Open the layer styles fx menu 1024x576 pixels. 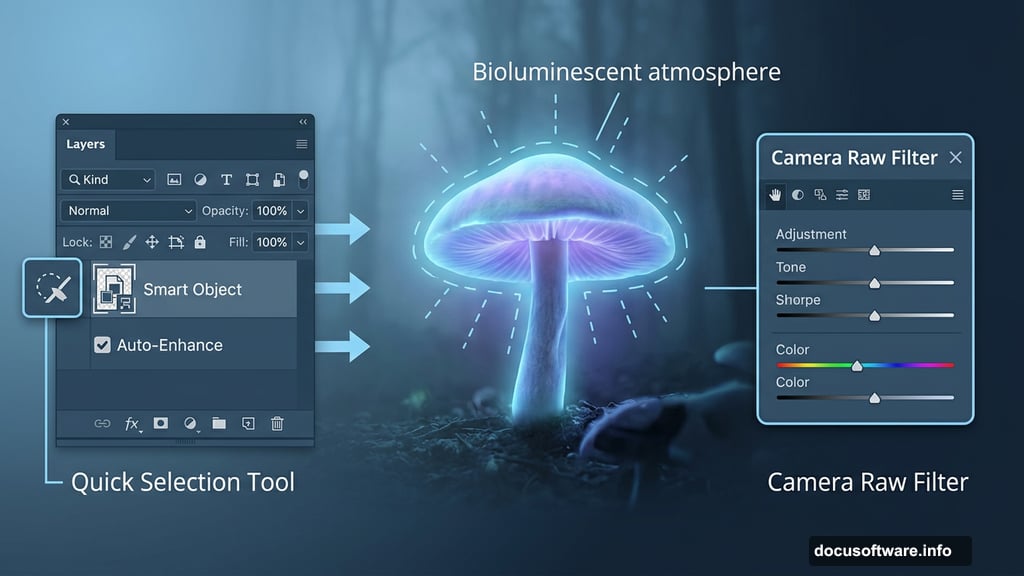132,424
